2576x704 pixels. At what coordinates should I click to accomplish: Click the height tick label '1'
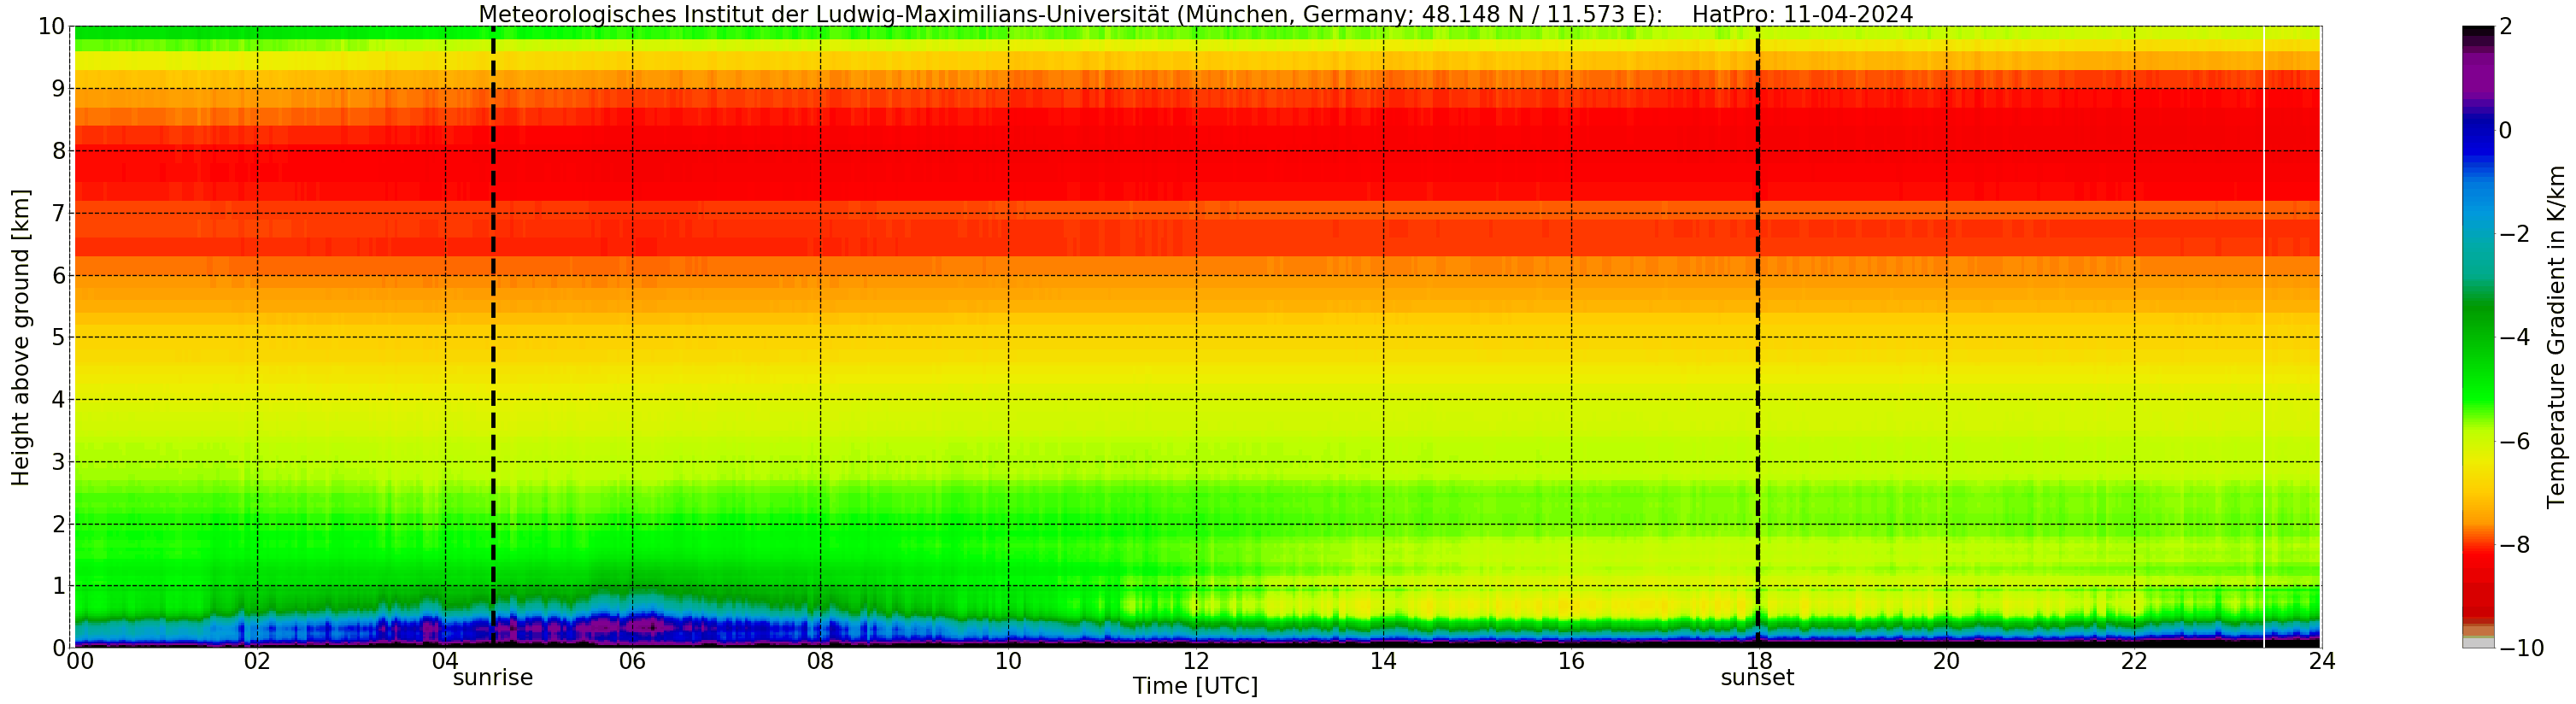(58, 586)
